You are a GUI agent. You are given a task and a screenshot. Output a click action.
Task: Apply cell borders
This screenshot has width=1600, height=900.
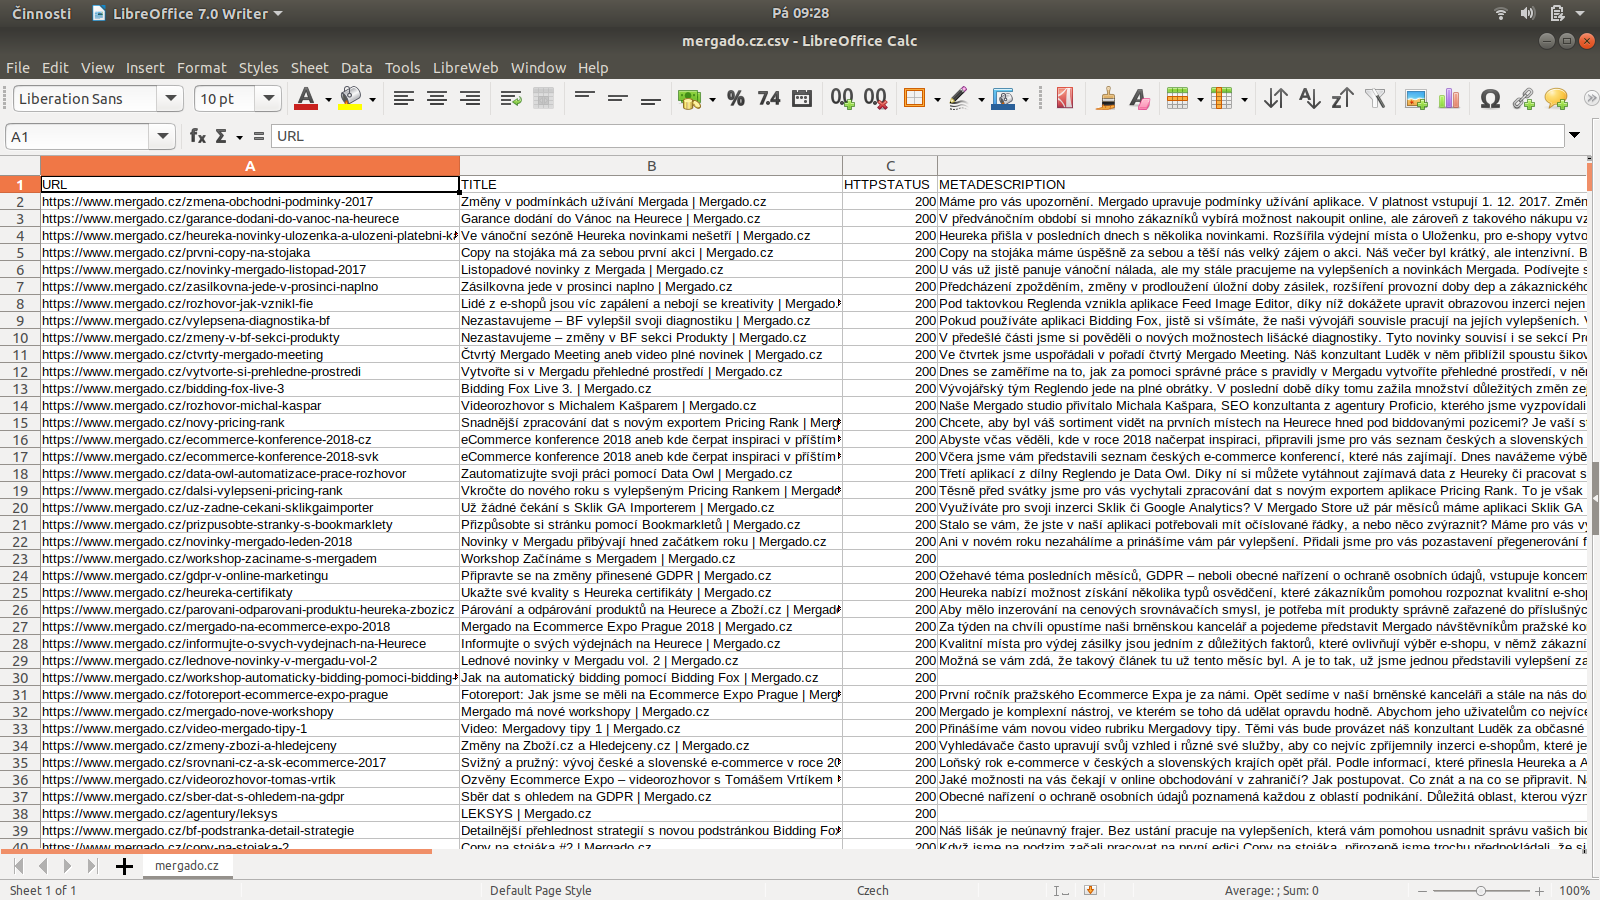(914, 99)
